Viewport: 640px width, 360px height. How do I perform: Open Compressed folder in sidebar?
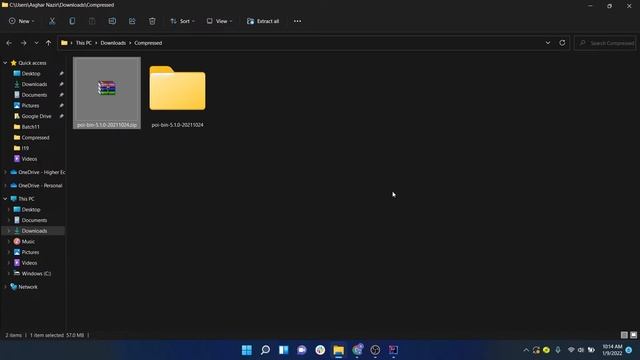pos(35,138)
